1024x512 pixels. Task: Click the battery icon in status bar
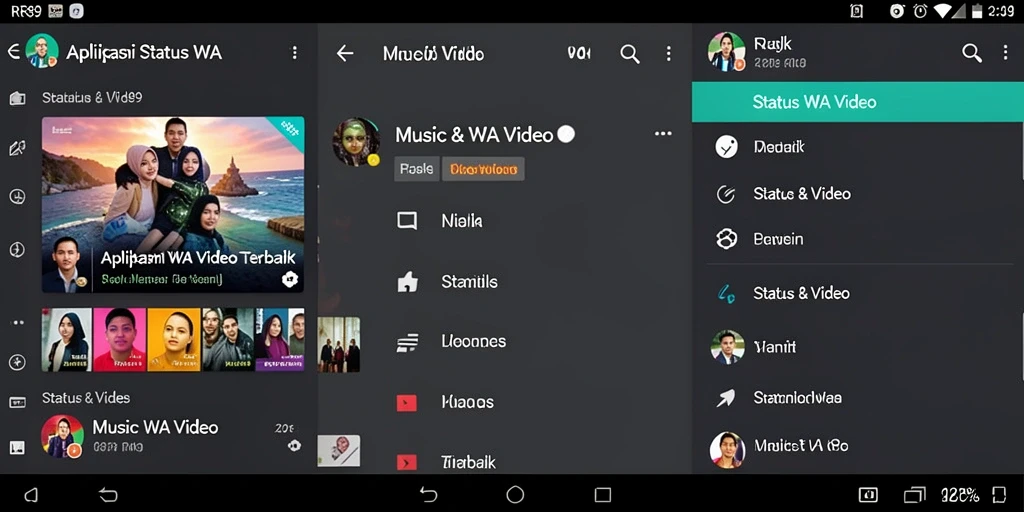click(x=977, y=11)
